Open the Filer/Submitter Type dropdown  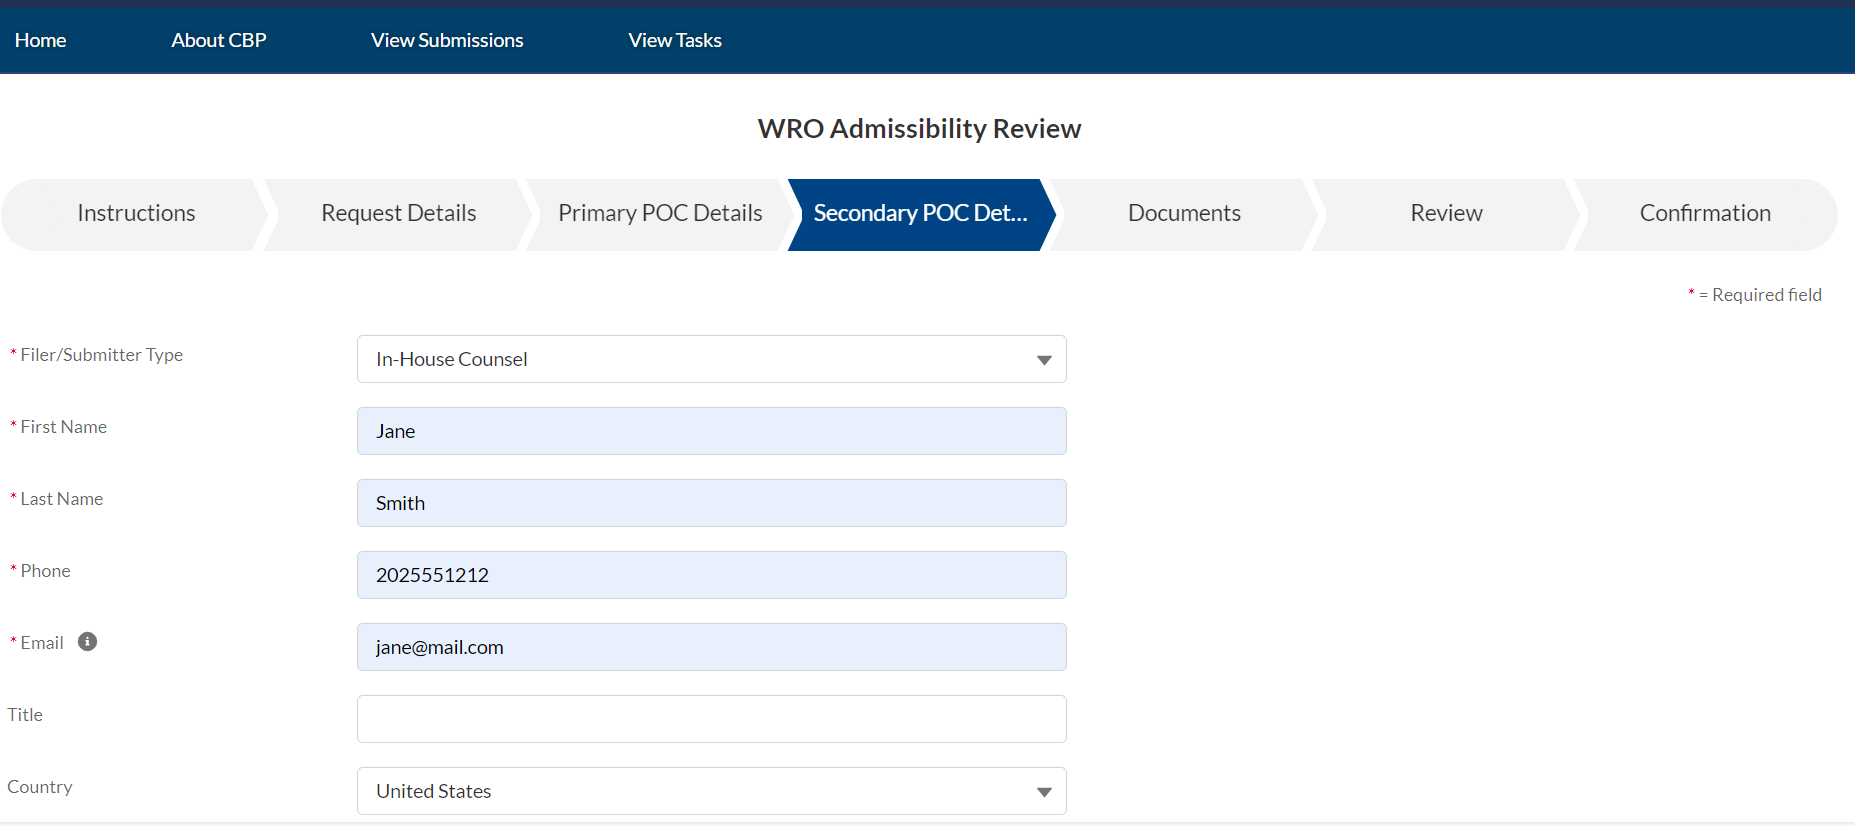710,359
